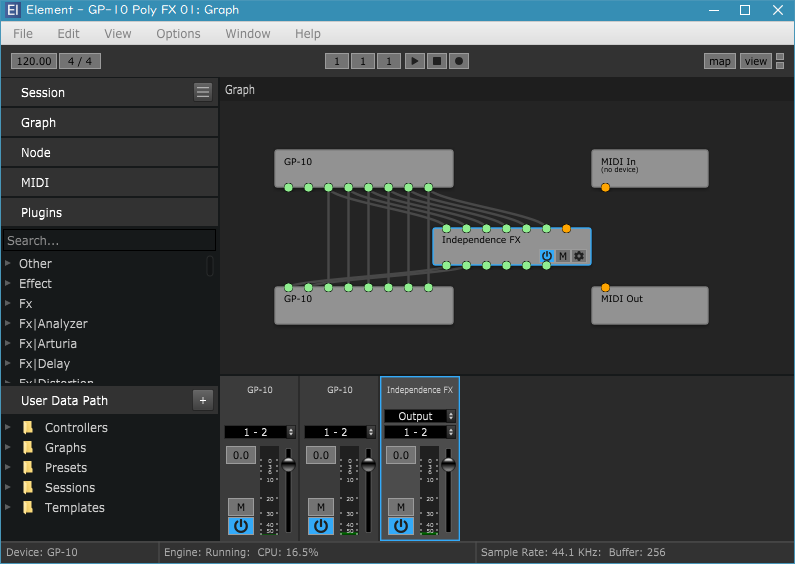Expand the Controllers folder tree arrow
This screenshot has width=795, height=564.
(x=8, y=427)
